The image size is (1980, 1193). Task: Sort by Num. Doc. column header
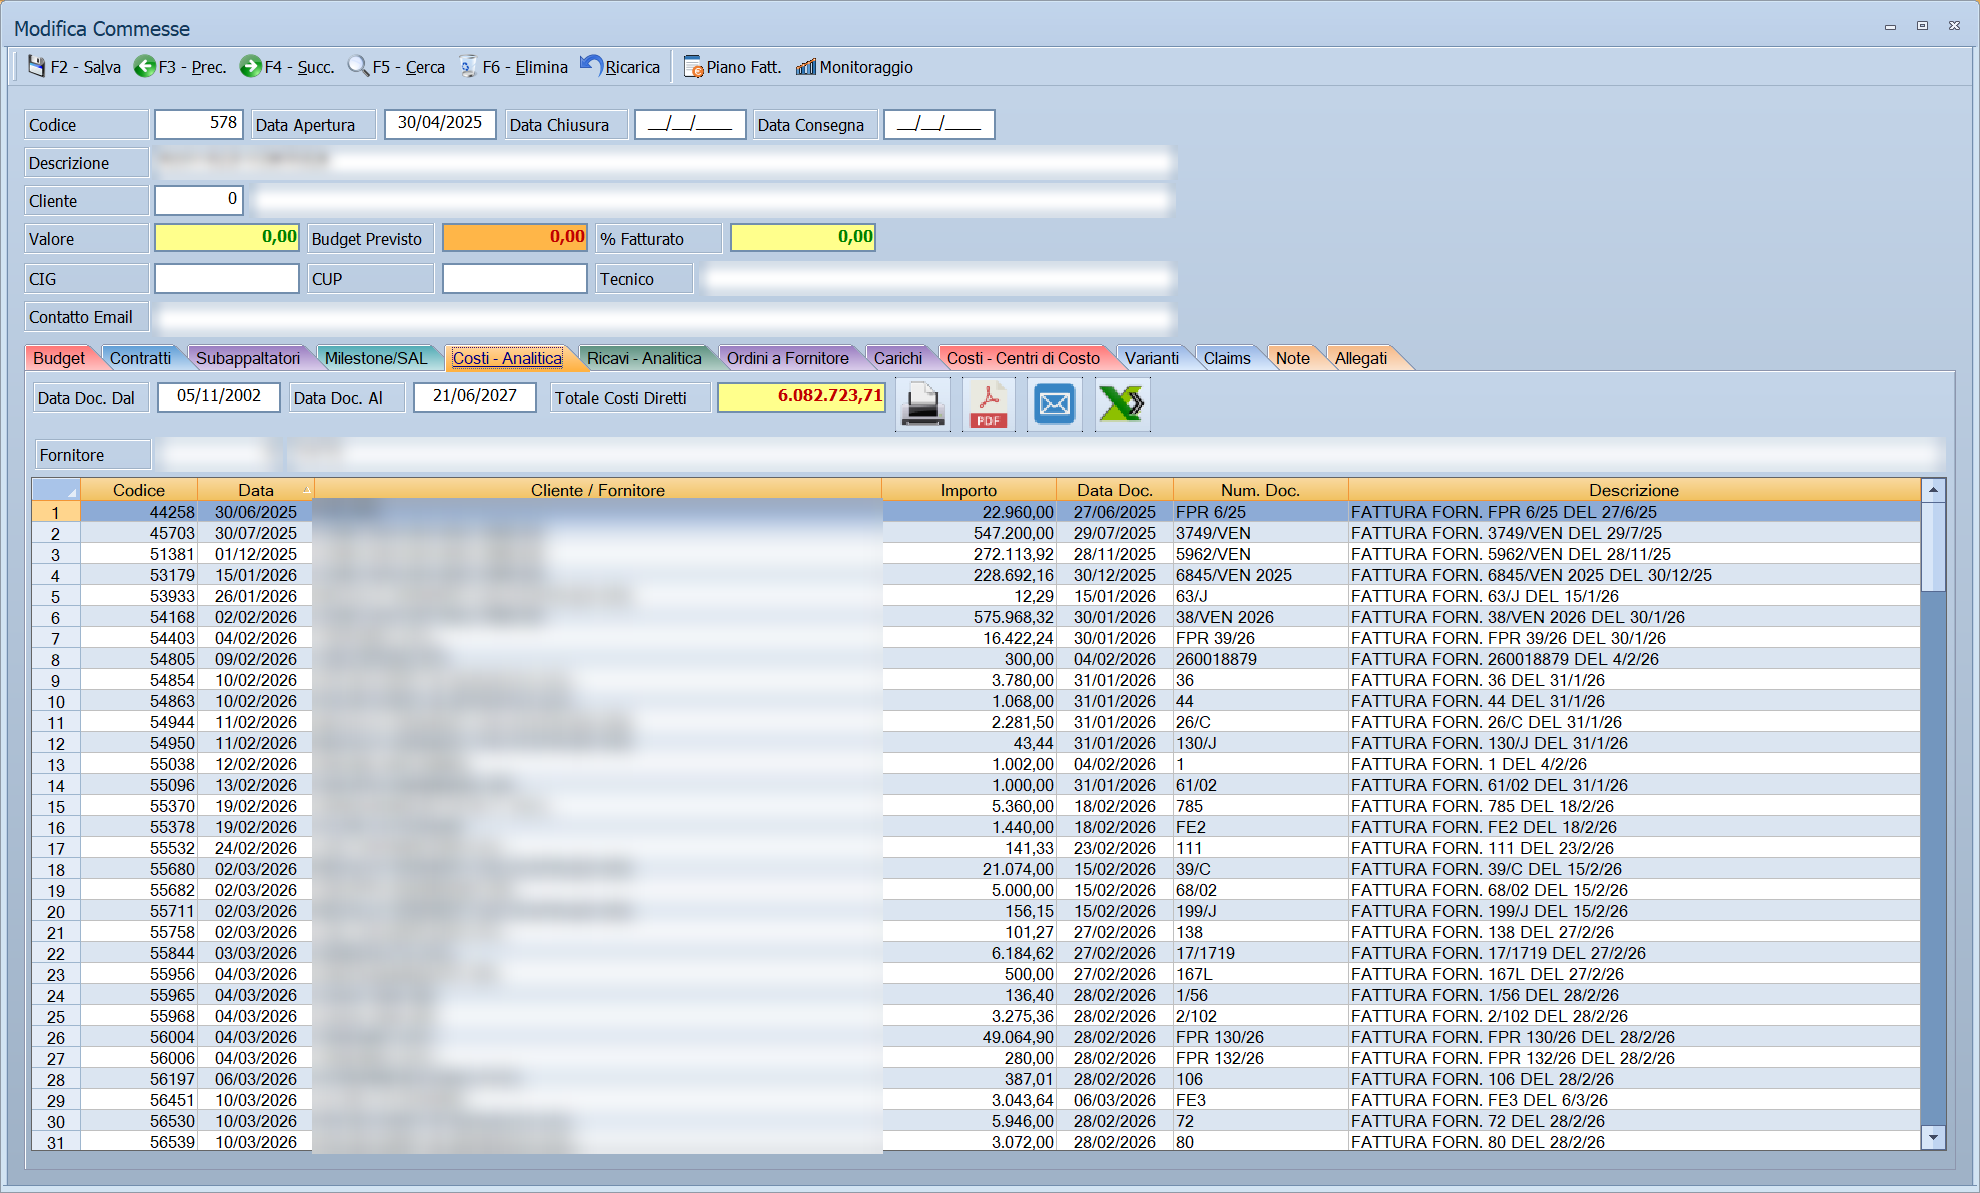(1260, 490)
